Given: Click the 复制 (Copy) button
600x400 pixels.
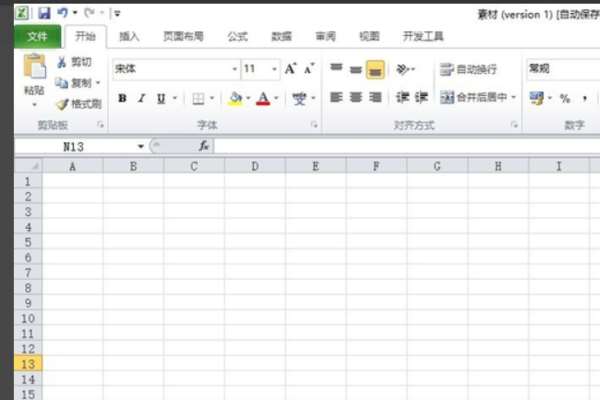Looking at the screenshot, I should 73,83.
